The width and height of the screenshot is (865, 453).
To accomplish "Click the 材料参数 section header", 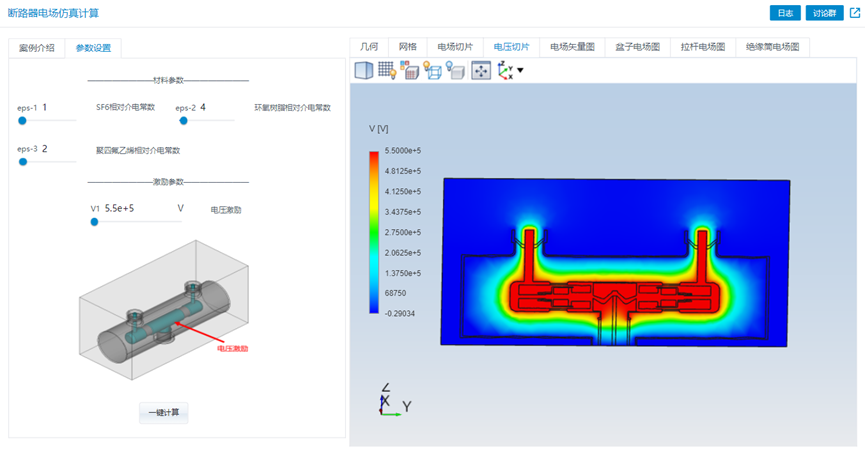I will [x=168, y=81].
